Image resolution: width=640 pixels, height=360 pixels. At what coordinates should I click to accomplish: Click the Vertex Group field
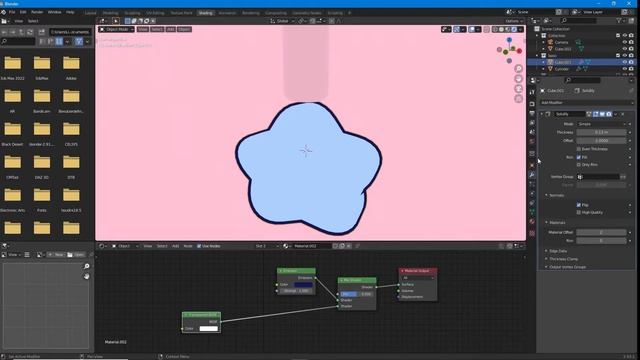coord(598,177)
